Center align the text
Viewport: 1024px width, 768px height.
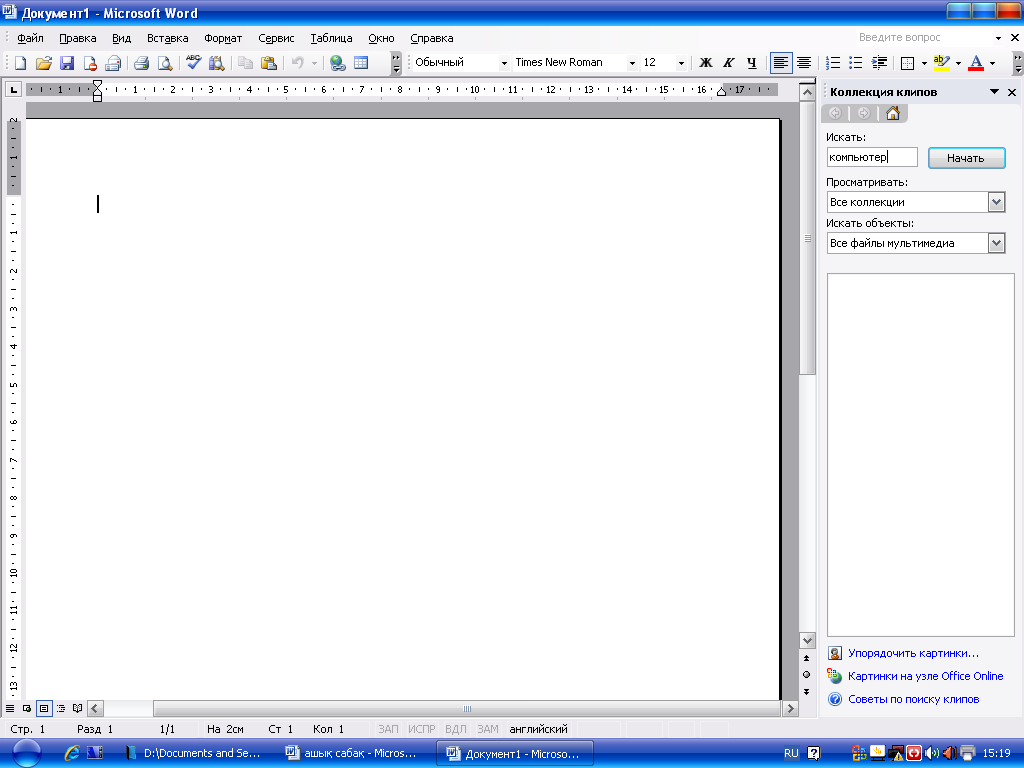(804, 63)
